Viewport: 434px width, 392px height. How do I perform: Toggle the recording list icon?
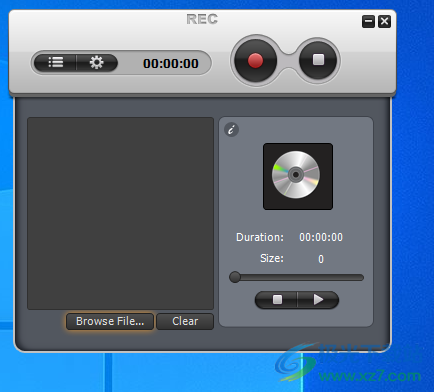coord(55,62)
